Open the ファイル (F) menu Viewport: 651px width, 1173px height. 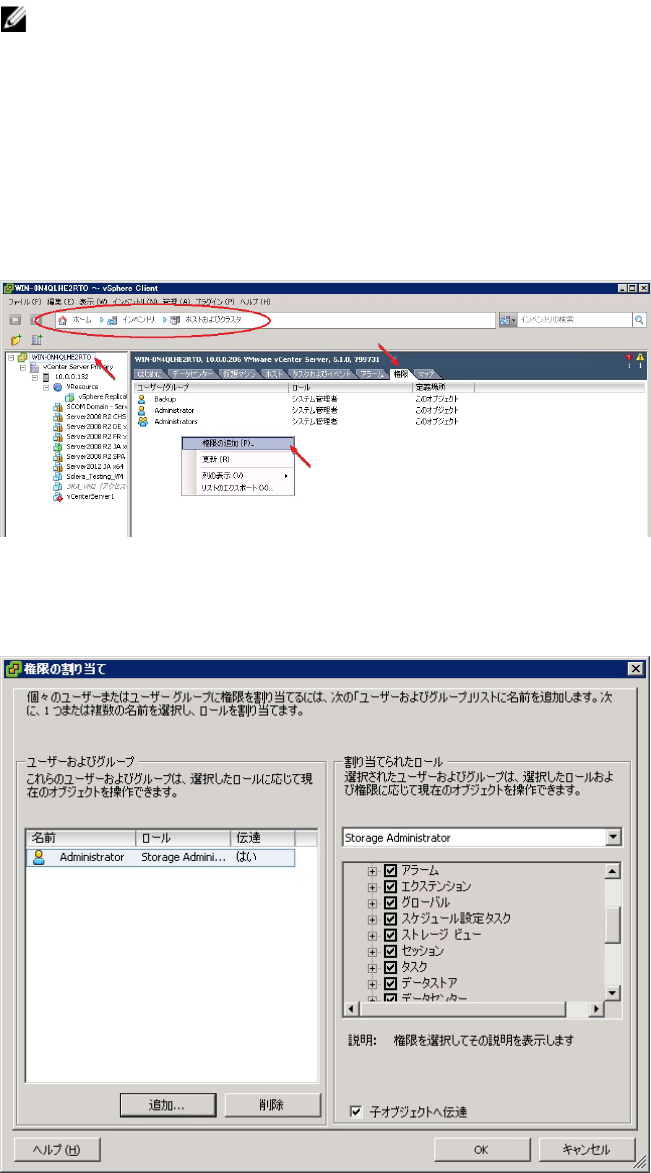point(25,301)
